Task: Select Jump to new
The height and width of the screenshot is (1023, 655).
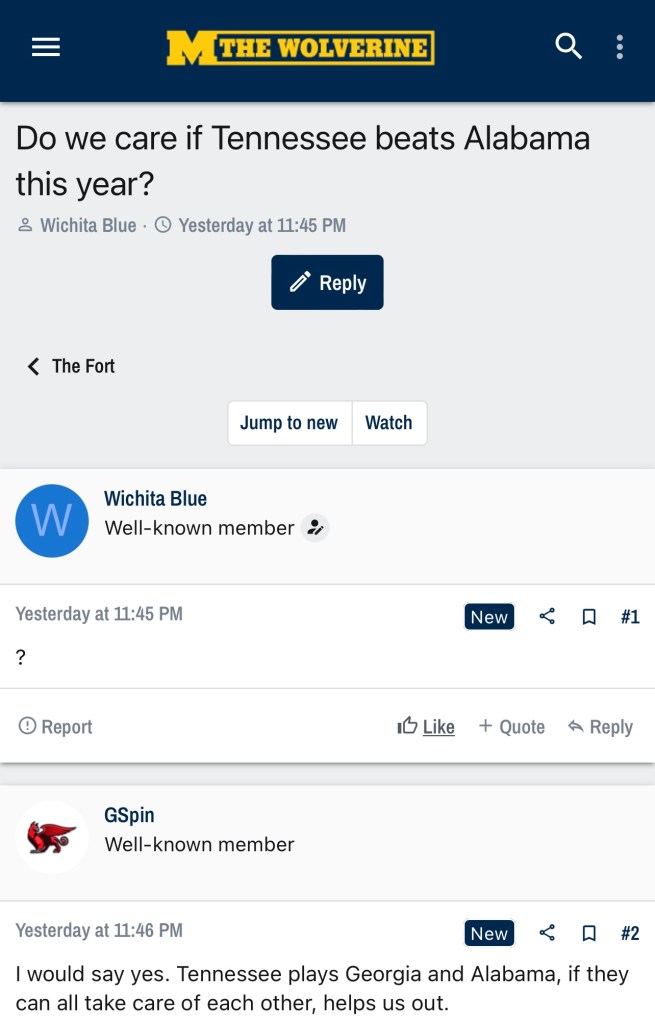Action: pyautogui.click(x=289, y=423)
